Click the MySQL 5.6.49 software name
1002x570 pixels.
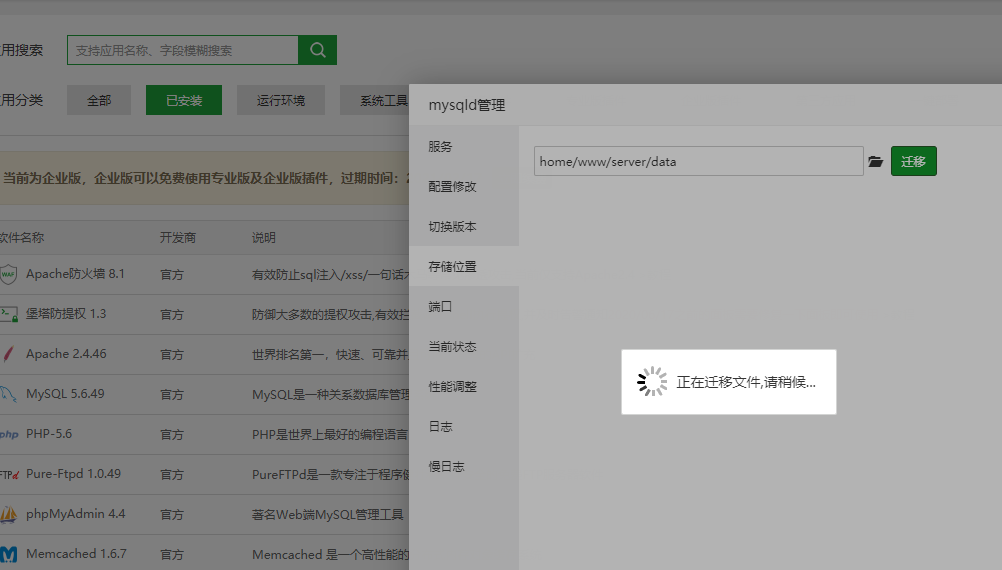coord(65,394)
